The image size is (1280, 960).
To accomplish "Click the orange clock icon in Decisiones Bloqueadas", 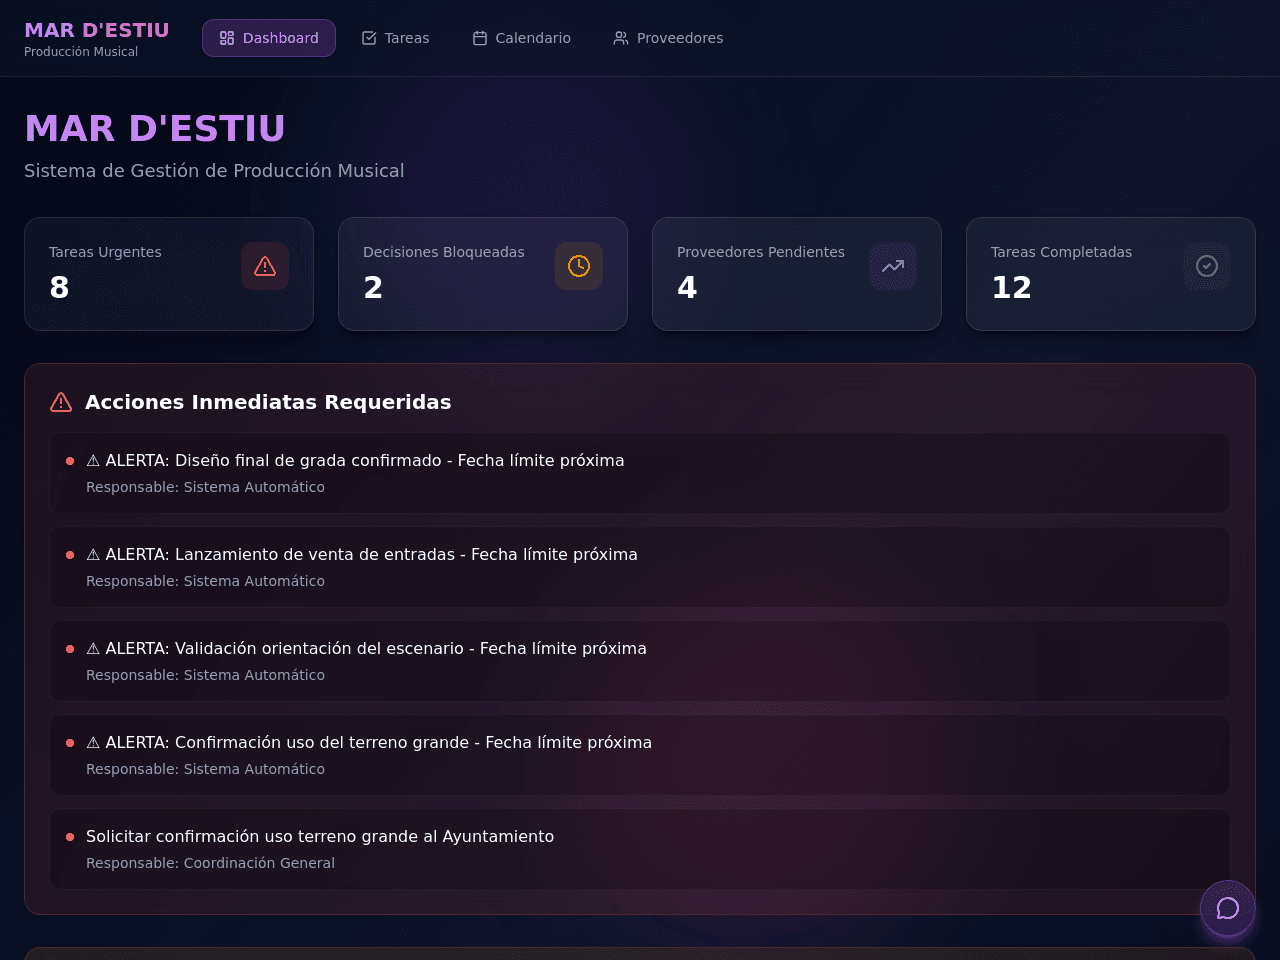I will click(x=579, y=266).
